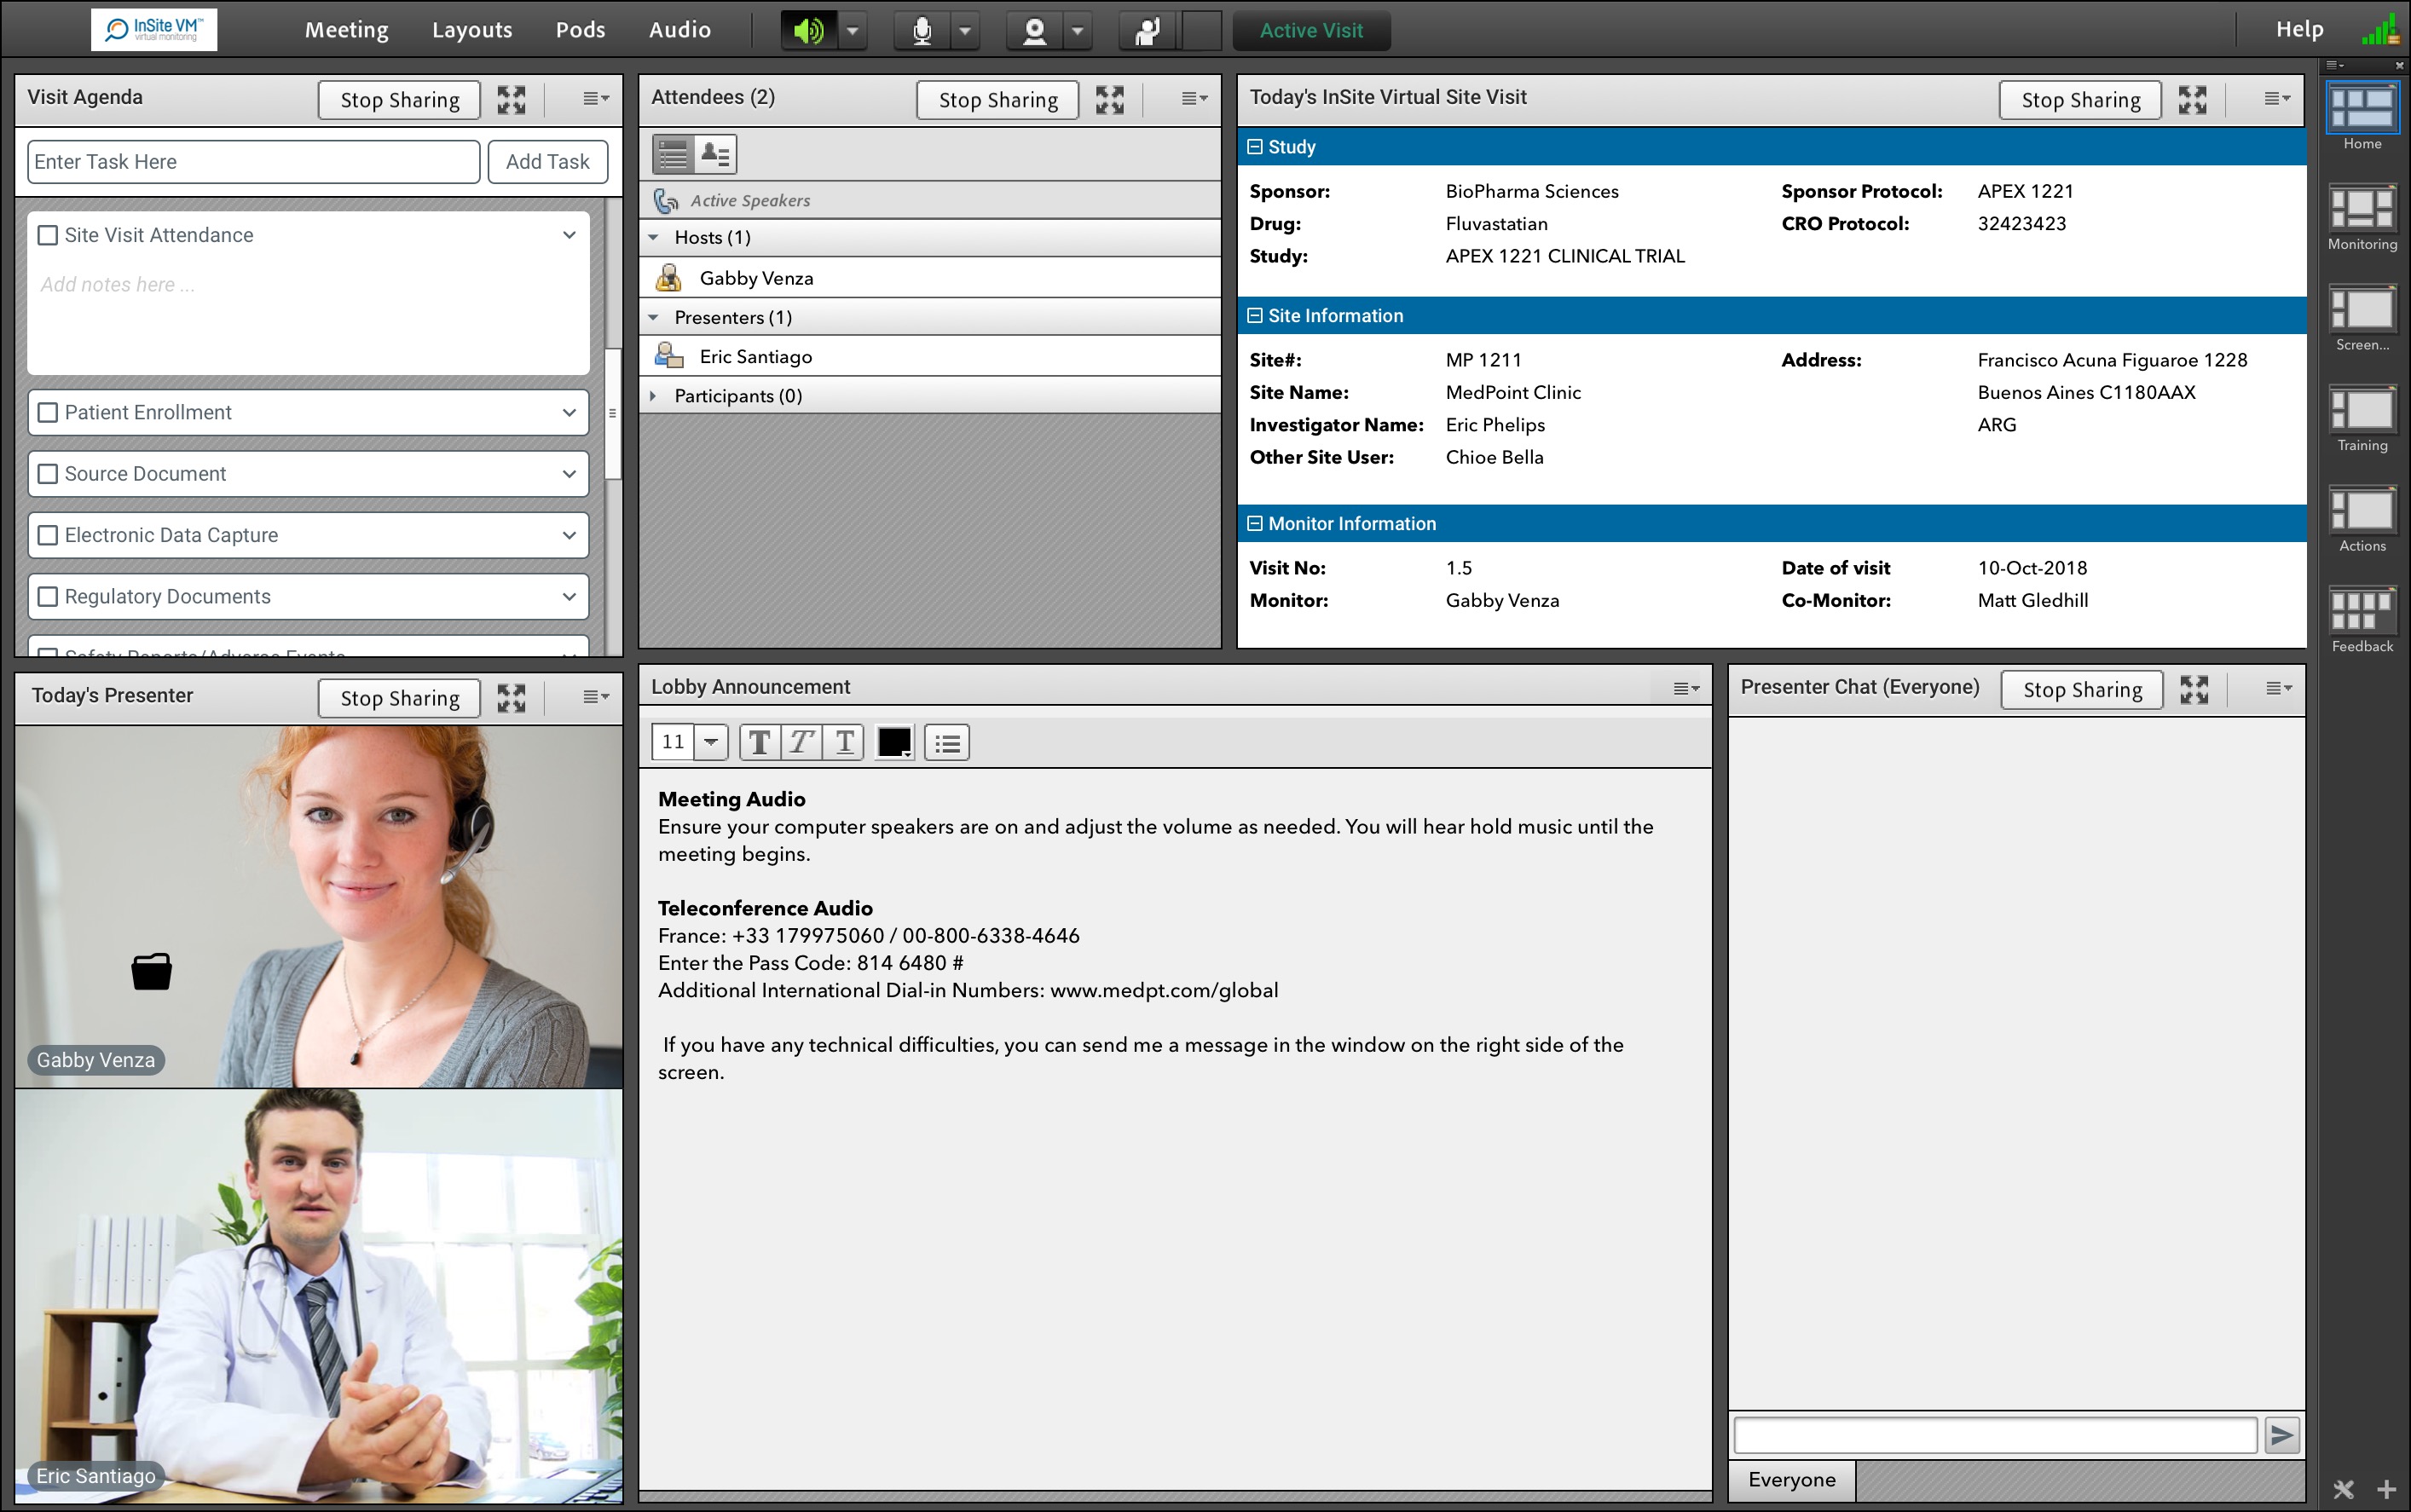The height and width of the screenshot is (1512, 2411).
Task: Send the presenter chat message
Action: [2282, 1436]
